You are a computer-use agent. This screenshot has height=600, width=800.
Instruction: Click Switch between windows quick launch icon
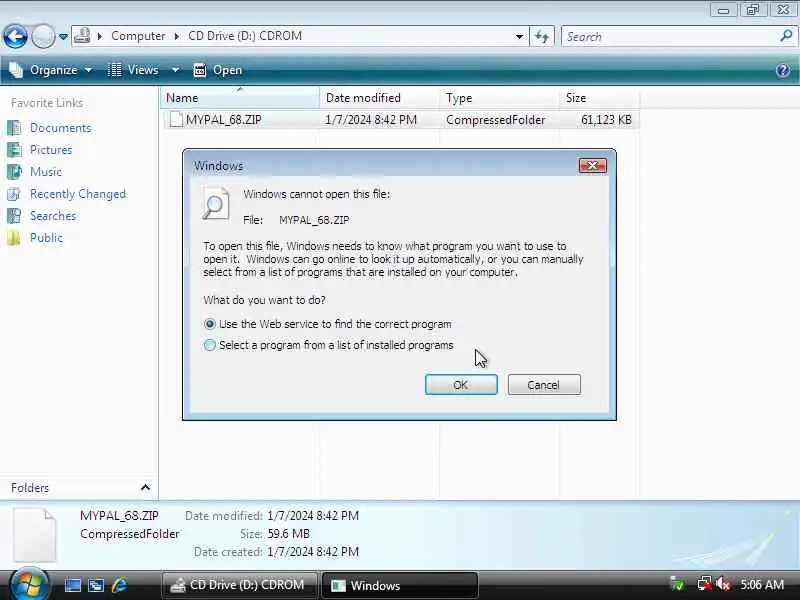click(96, 585)
